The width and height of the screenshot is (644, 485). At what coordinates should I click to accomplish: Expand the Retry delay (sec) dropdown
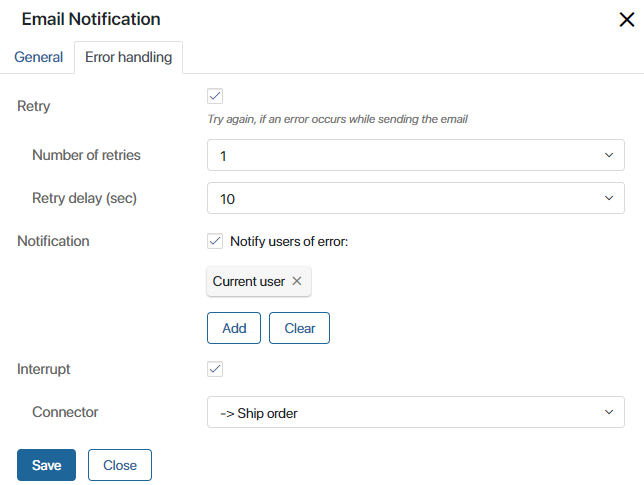tap(416, 198)
